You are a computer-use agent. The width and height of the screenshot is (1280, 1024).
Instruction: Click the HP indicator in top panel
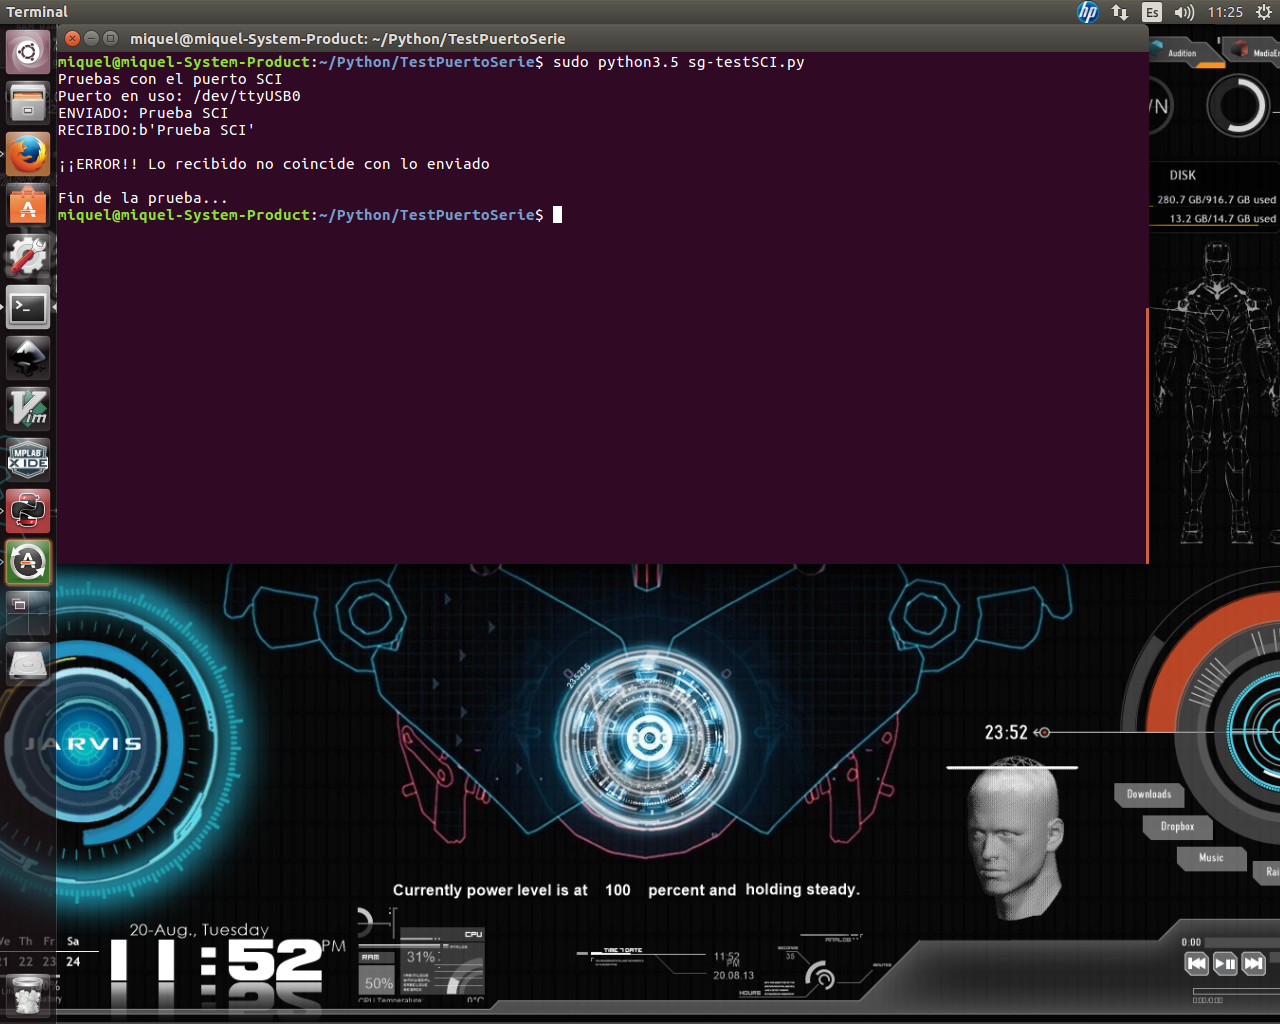click(x=1088, y=12)
